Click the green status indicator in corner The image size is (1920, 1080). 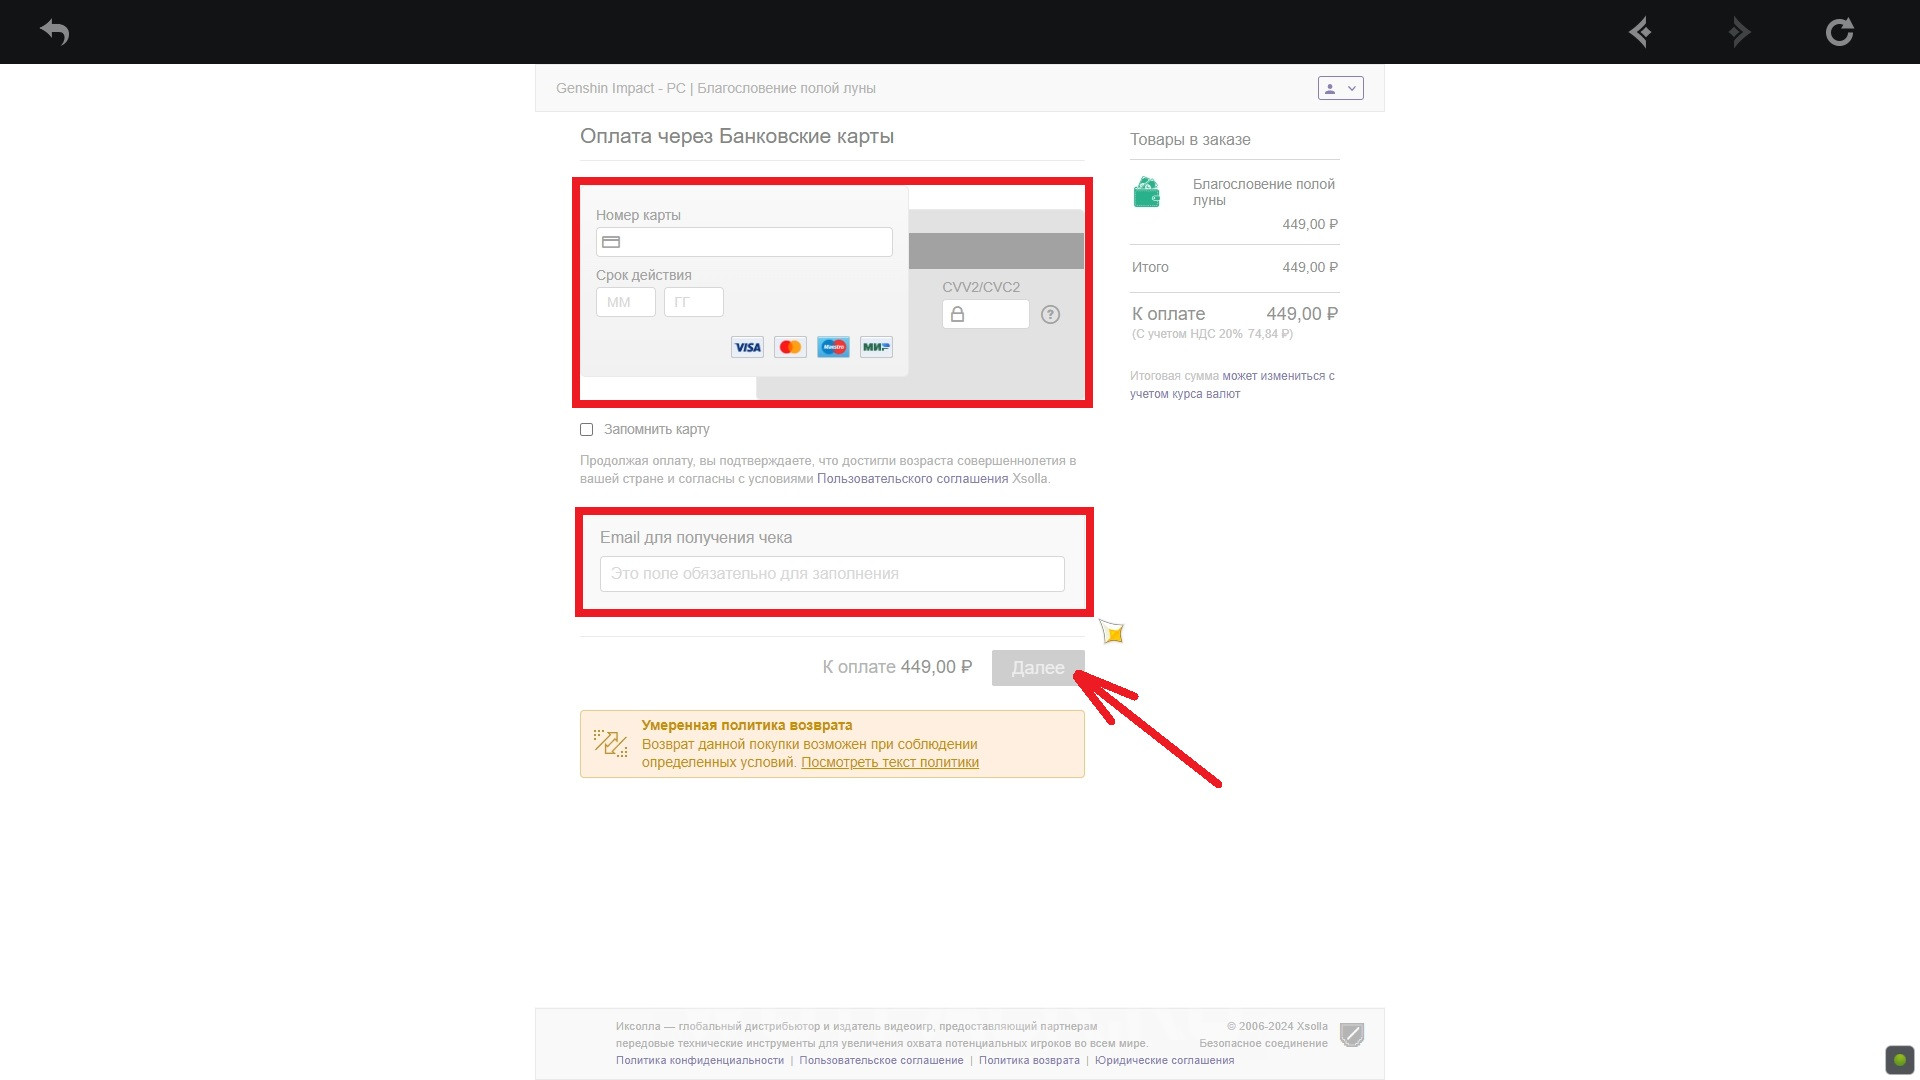click(x=1900, y=1060)
